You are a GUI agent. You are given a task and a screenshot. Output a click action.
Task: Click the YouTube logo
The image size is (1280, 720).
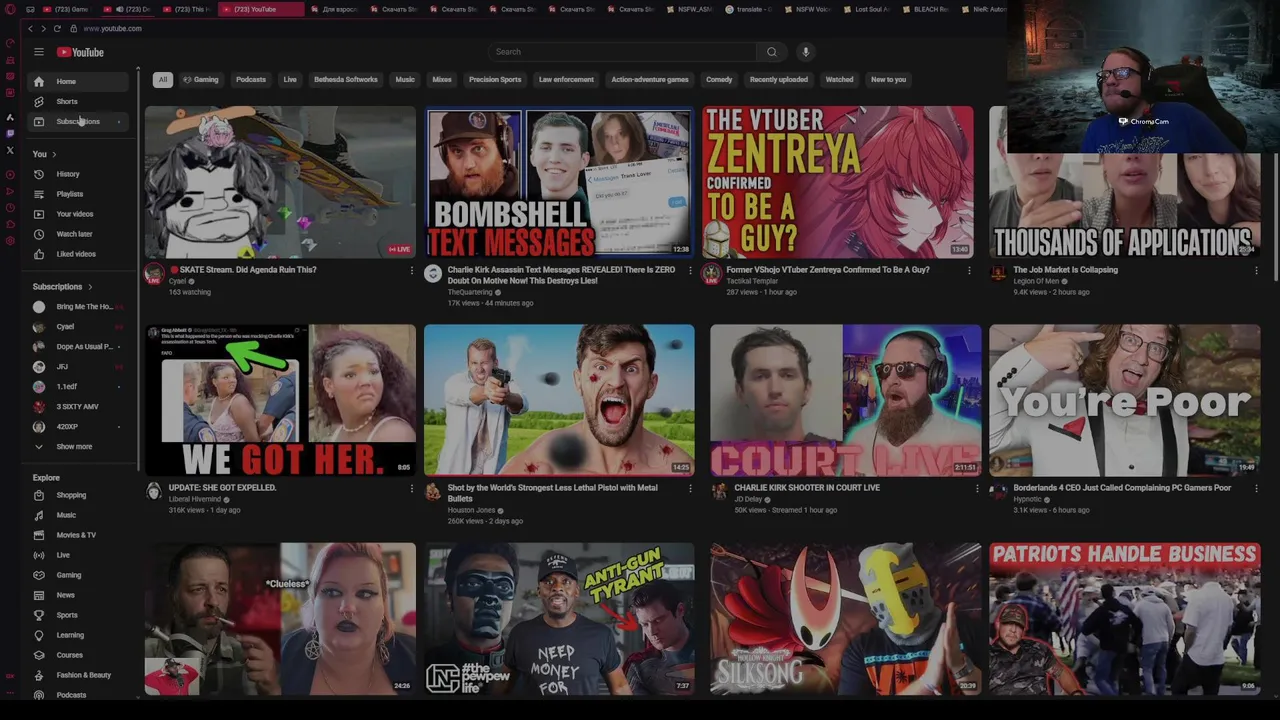click(x=80, y=52)
